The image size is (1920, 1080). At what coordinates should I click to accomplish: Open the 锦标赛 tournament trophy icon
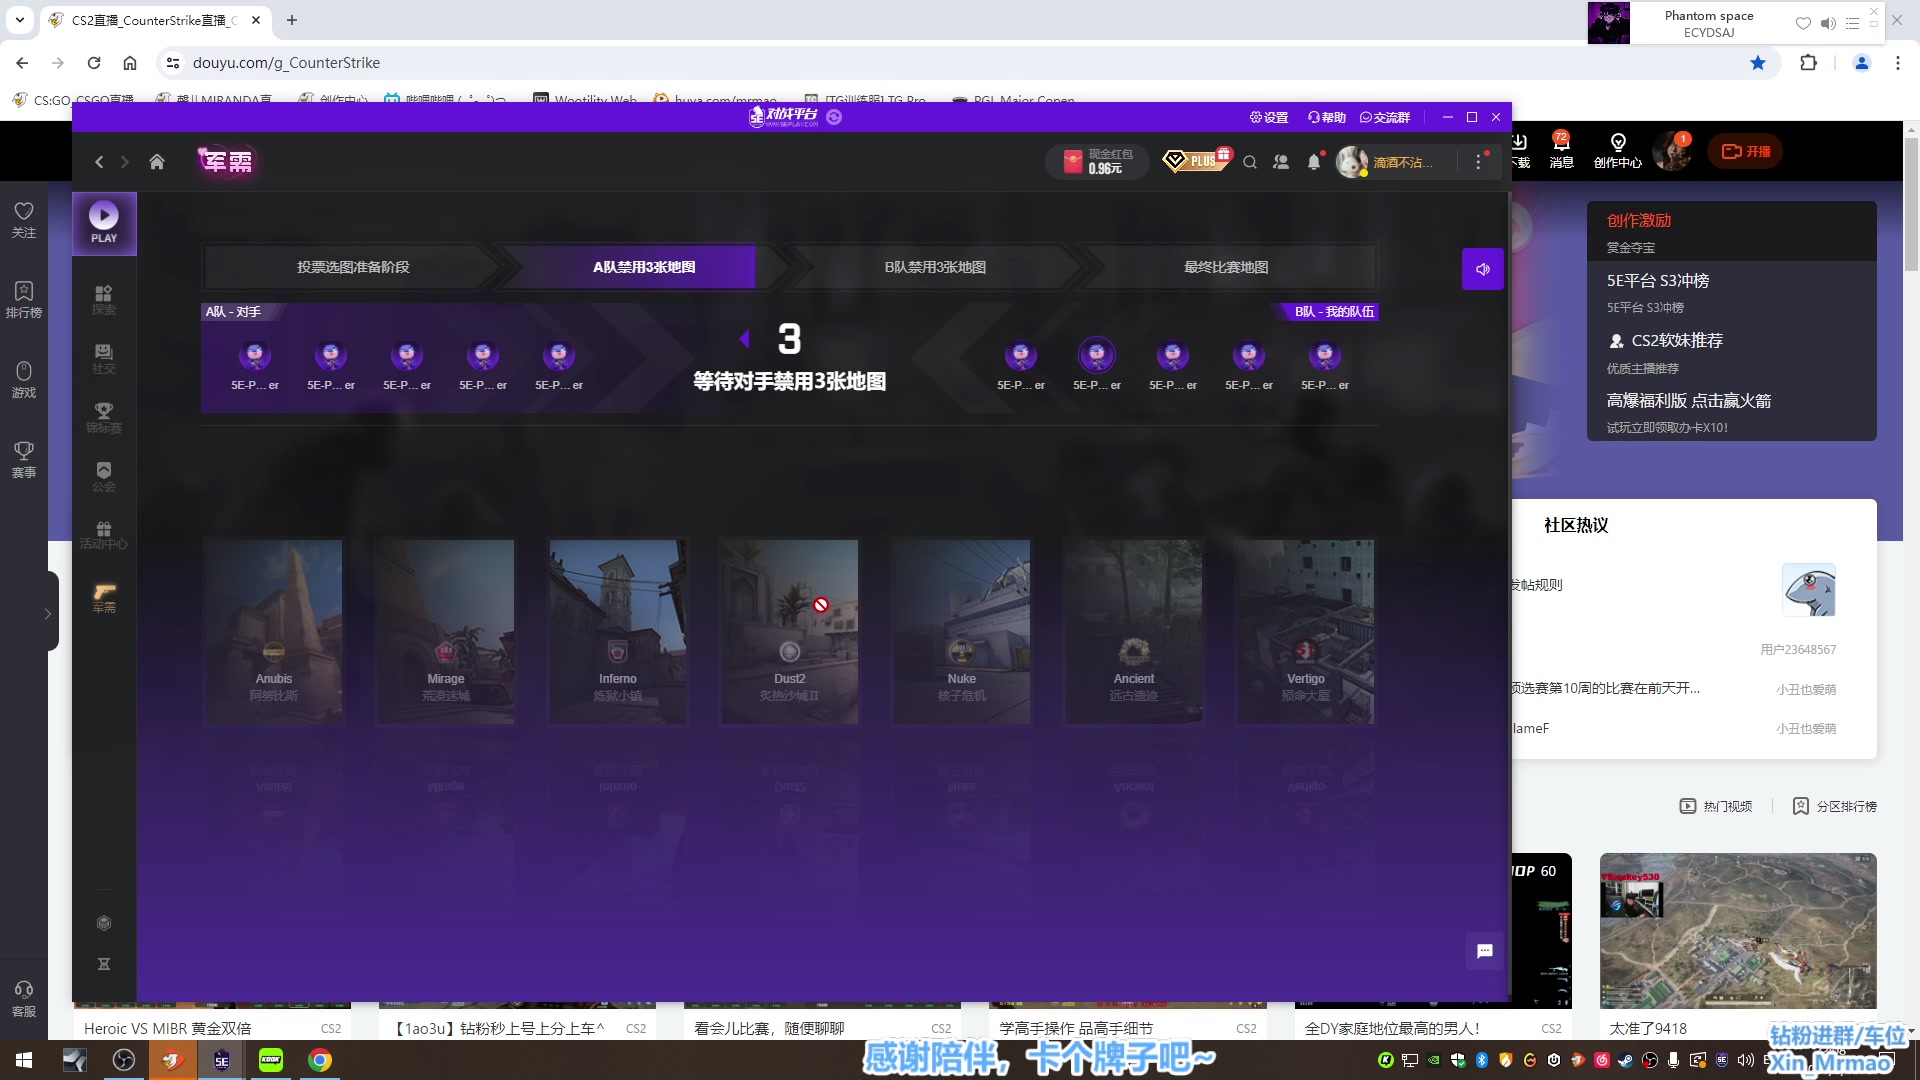pyautogui.click(x=104, y=418)
